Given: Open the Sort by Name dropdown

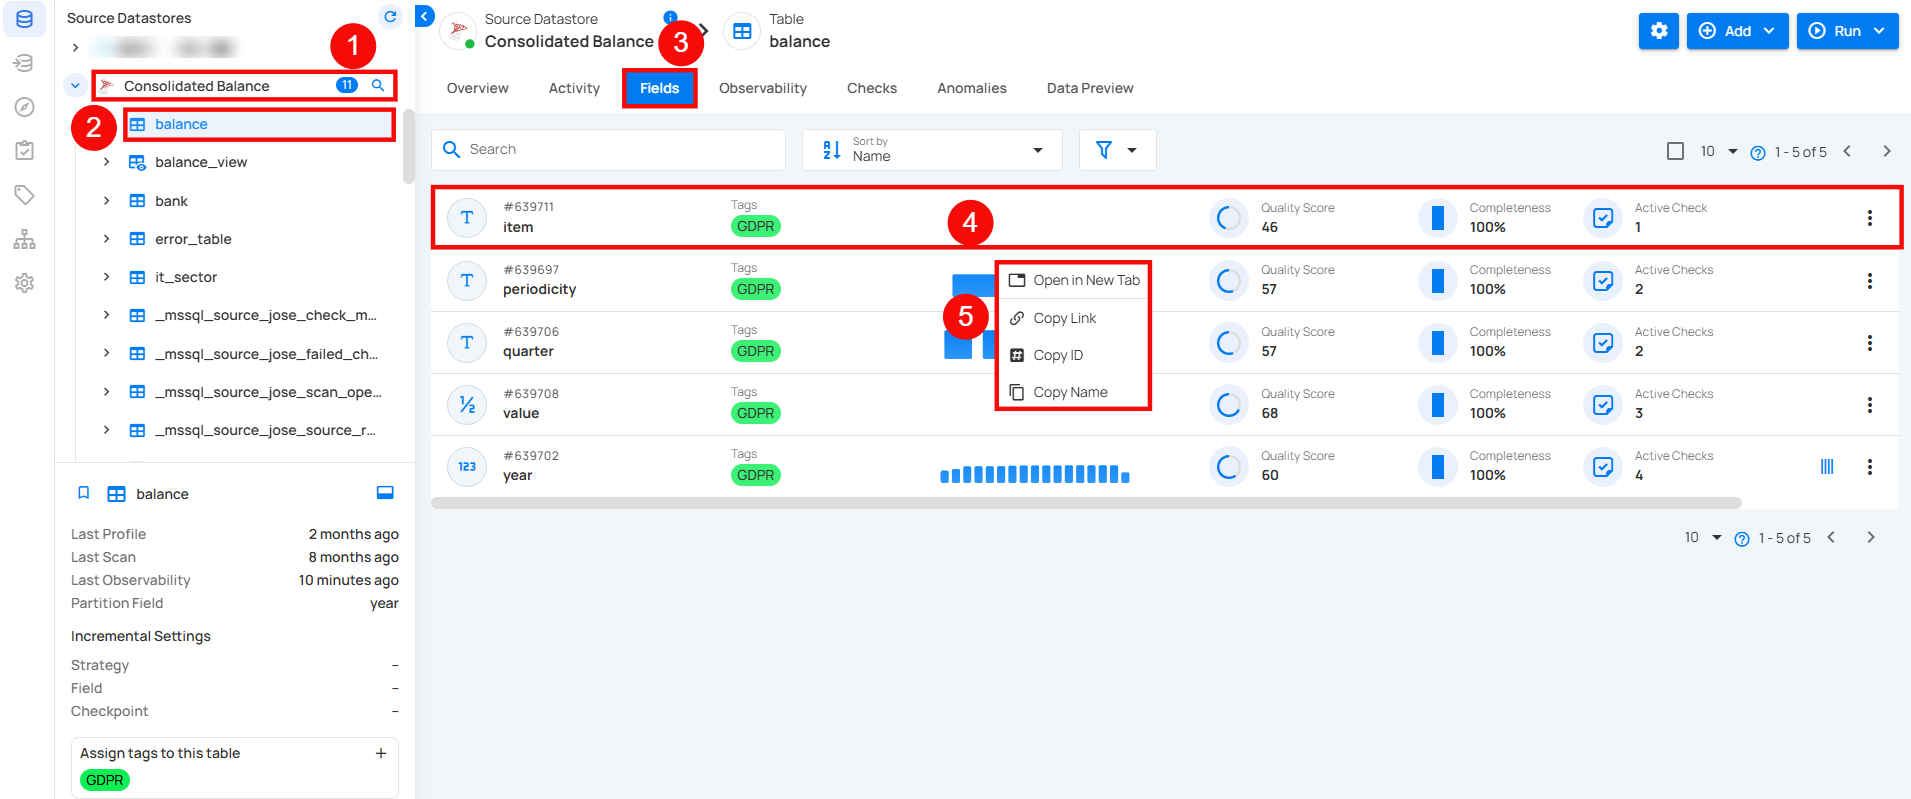Looking at the screenshot, I should point(931,150).
